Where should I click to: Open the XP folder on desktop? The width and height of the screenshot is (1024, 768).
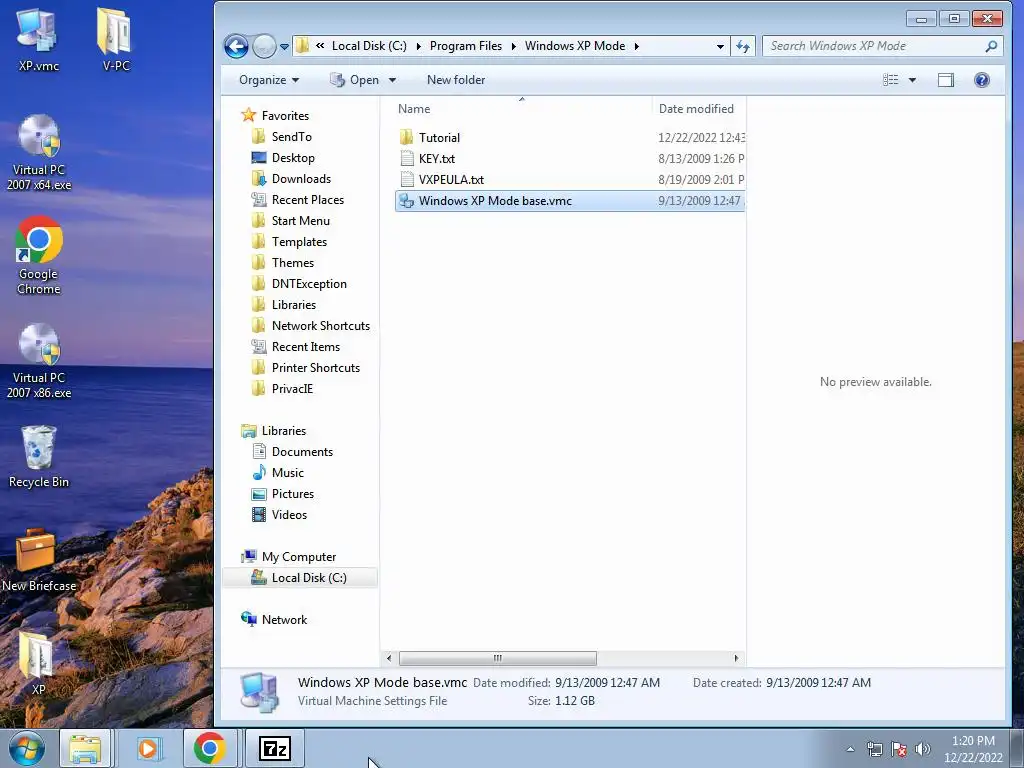[x=38, y=663]
